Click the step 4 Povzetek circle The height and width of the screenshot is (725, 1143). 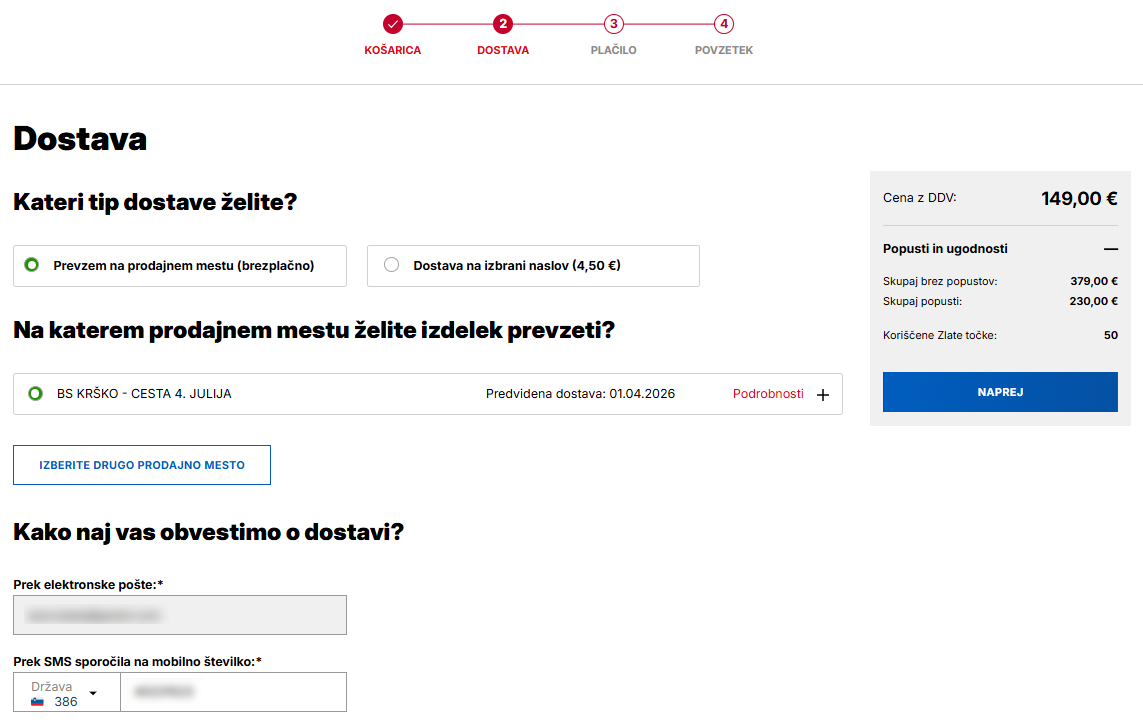click(724, 24)
